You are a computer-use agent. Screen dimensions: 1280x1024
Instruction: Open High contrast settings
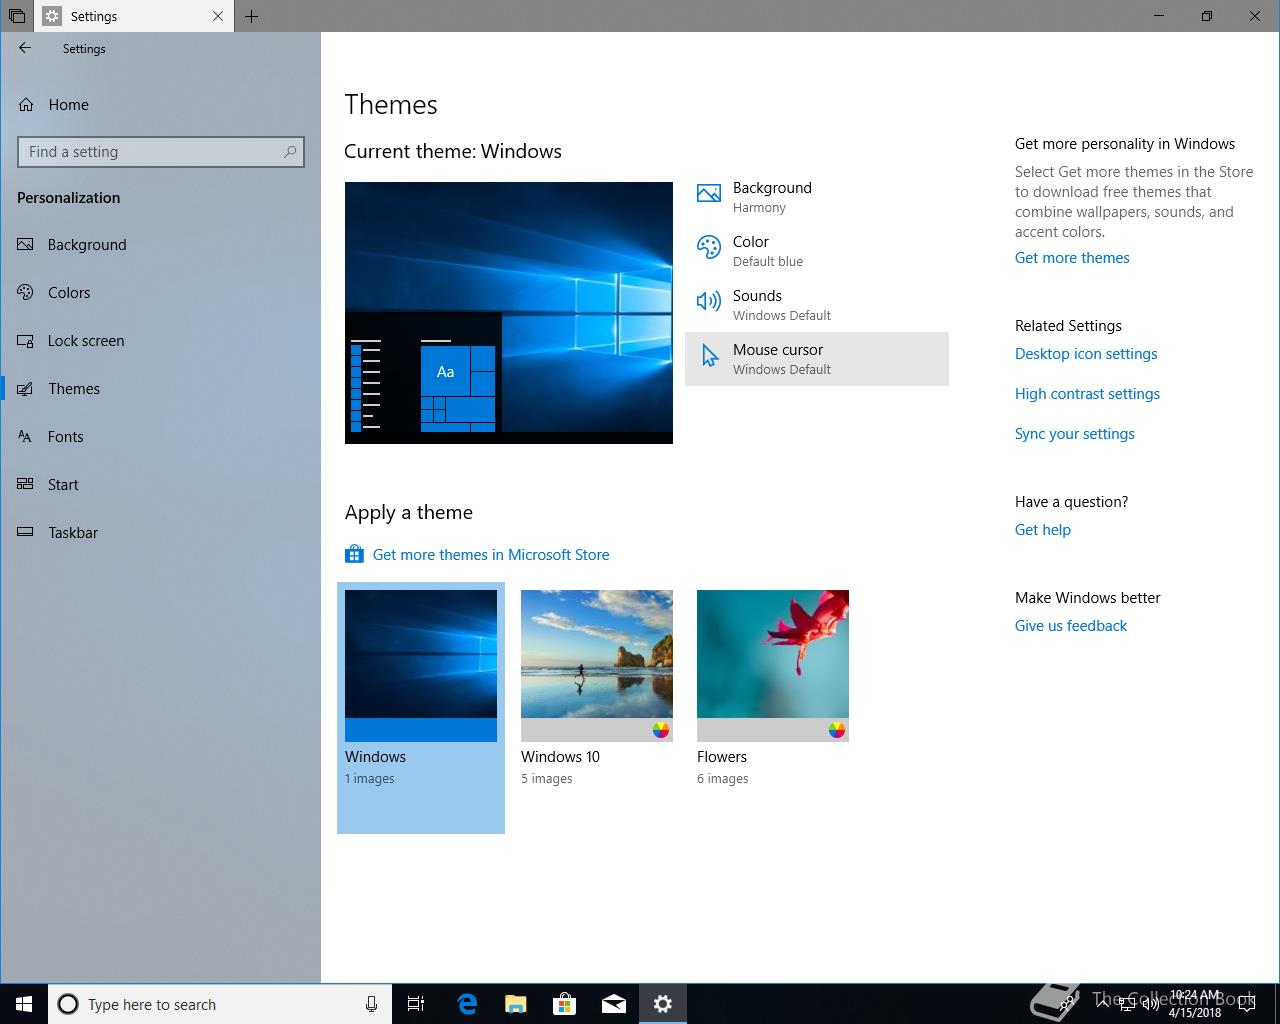point(1087,394)
